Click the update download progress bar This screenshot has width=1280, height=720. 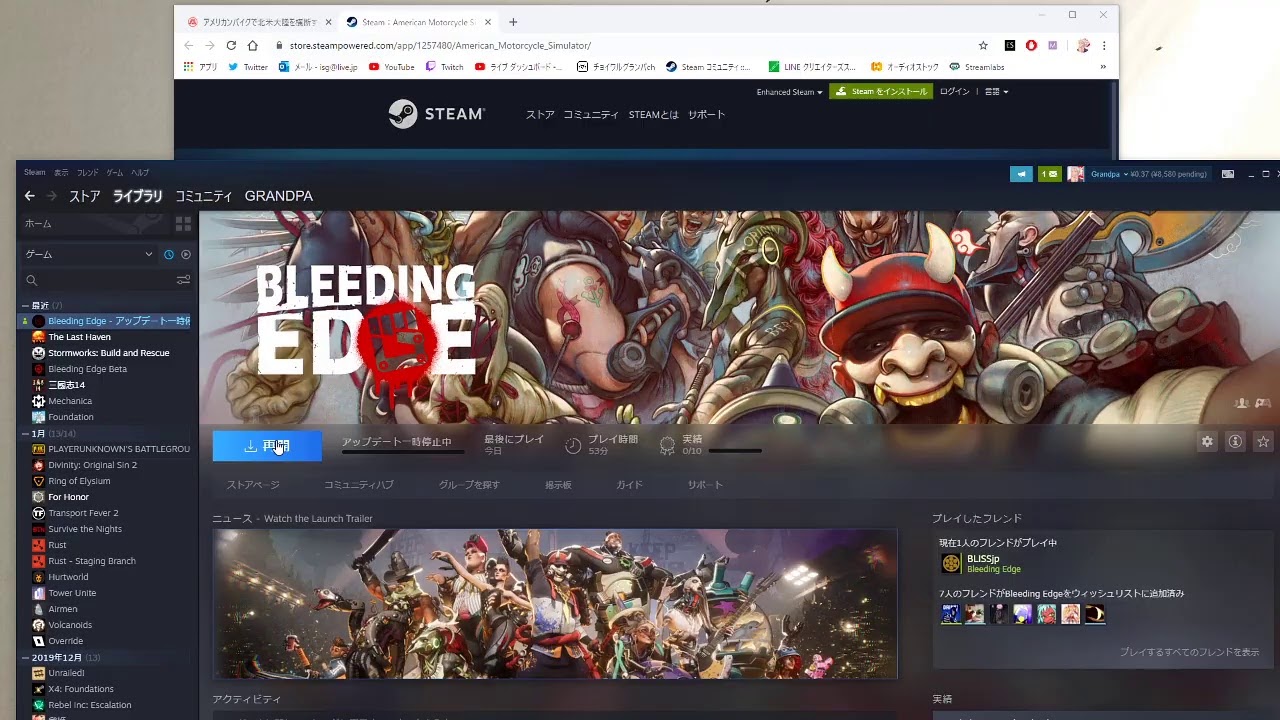click(x=403, y=452)
